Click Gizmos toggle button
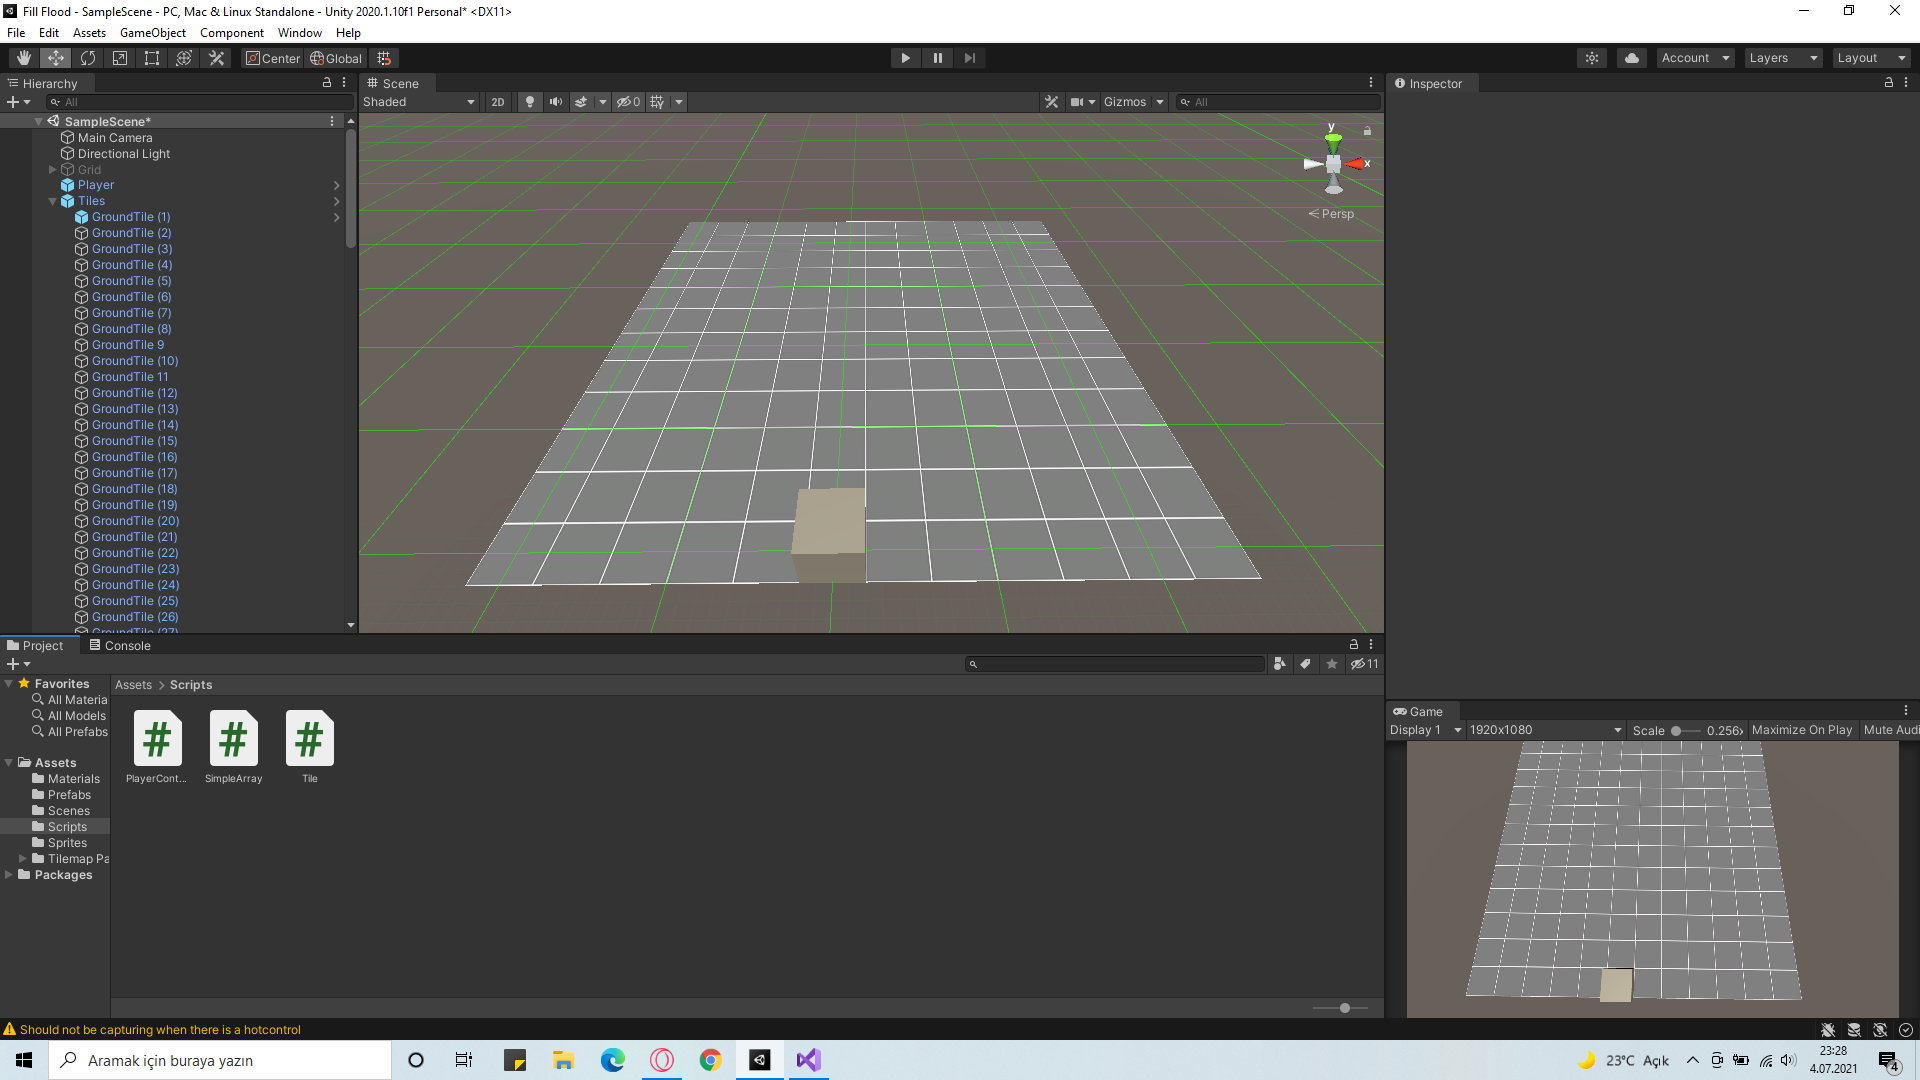Screen dimensions: 1920x1080 coord(1125,102)
